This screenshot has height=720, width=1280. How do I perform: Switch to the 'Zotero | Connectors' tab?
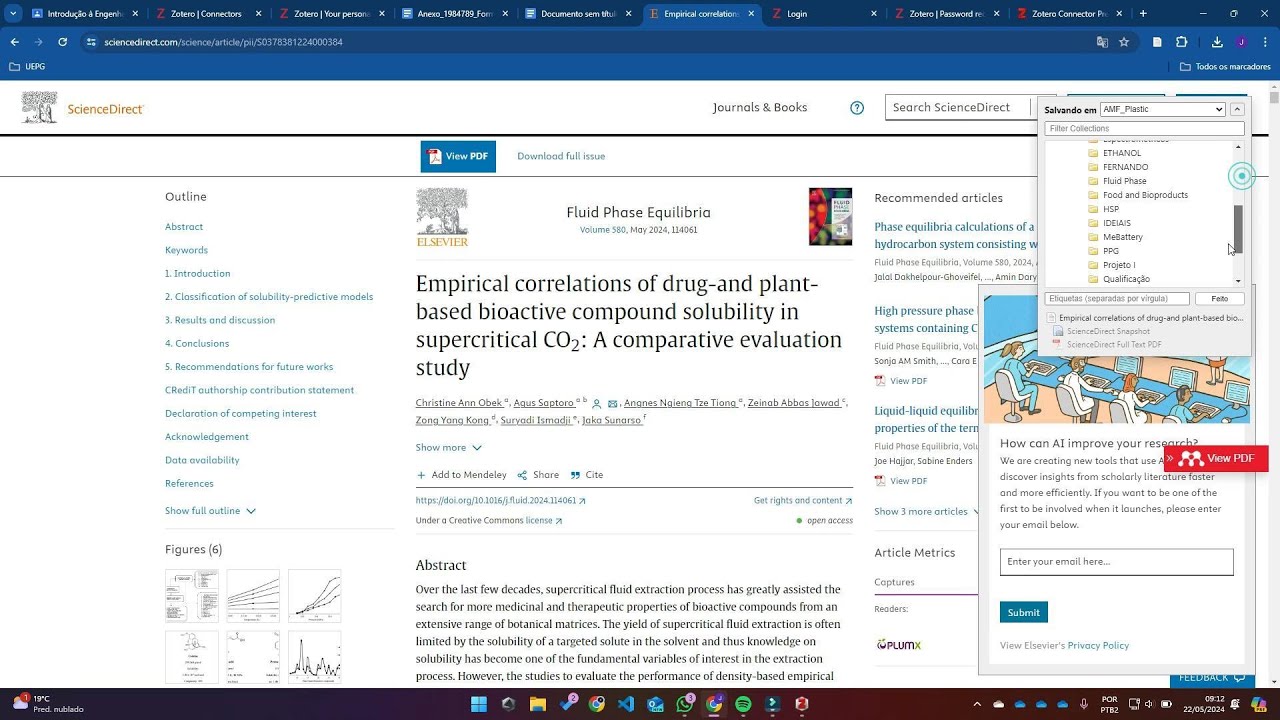[x=208, y=14]
